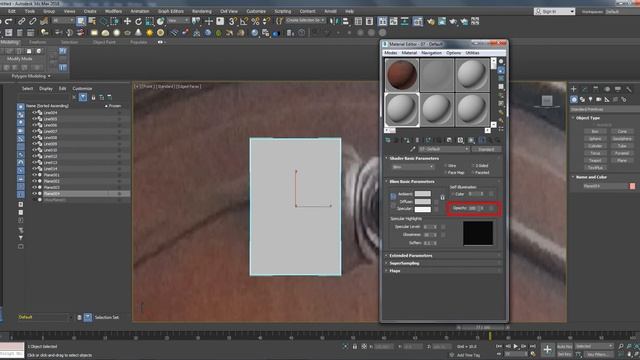This screenshot has height=360, width=640.
Task: Open the Material Editor toolbar icon
Action: (418, 21)
